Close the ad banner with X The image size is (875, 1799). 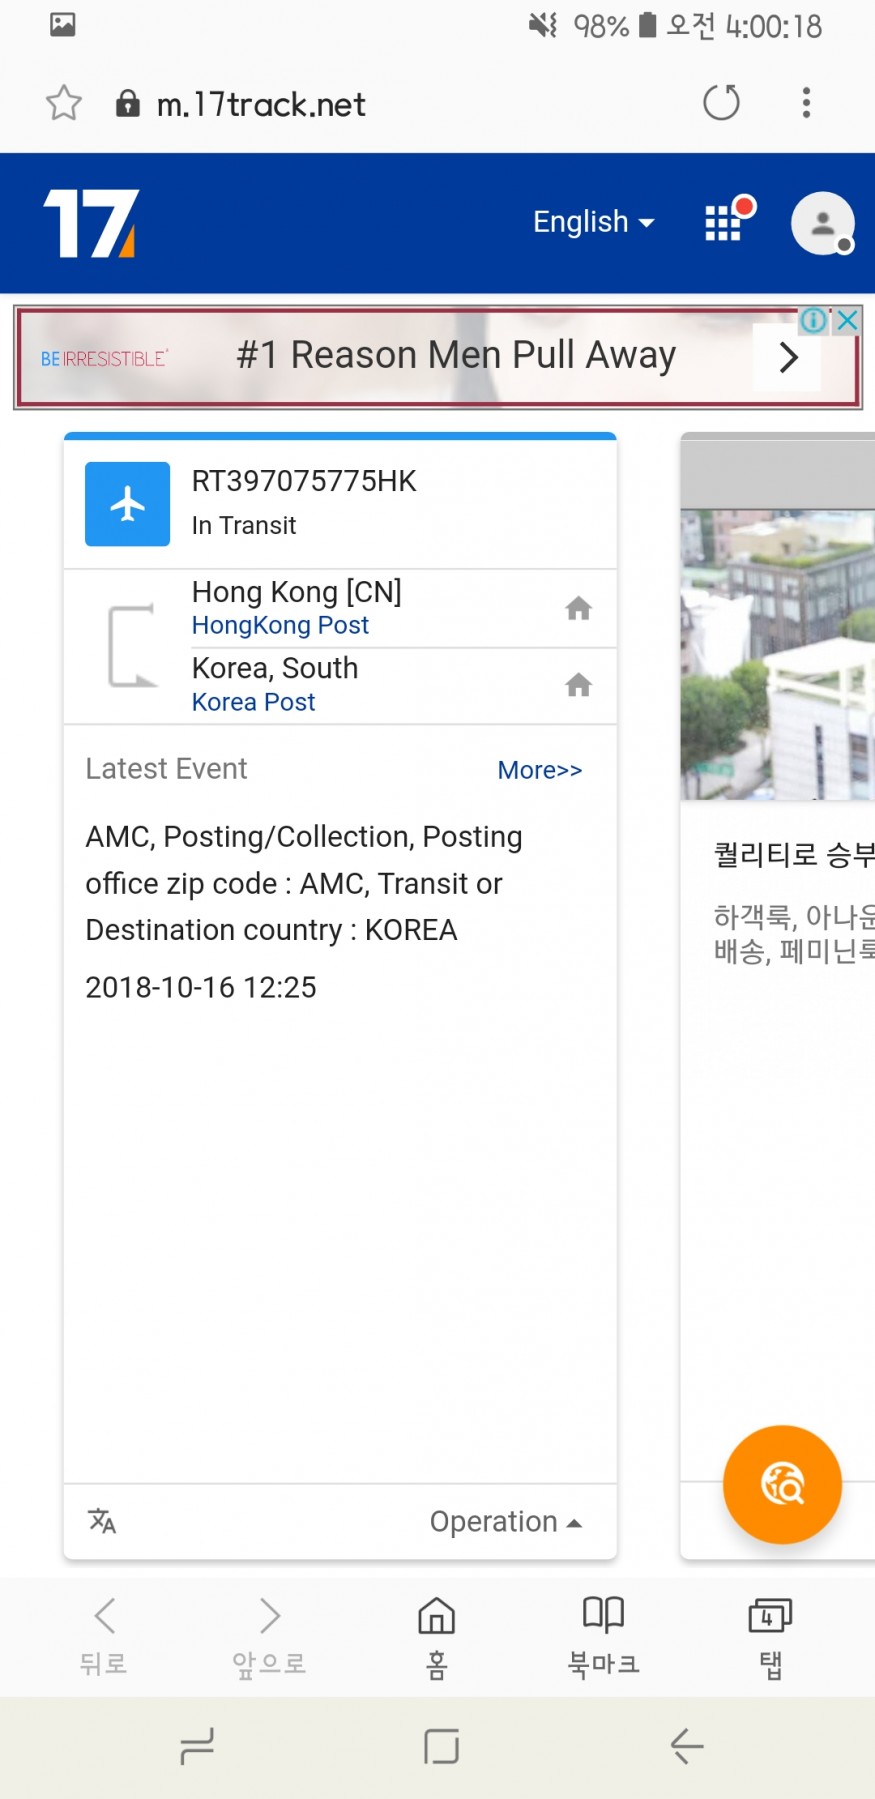847,320
